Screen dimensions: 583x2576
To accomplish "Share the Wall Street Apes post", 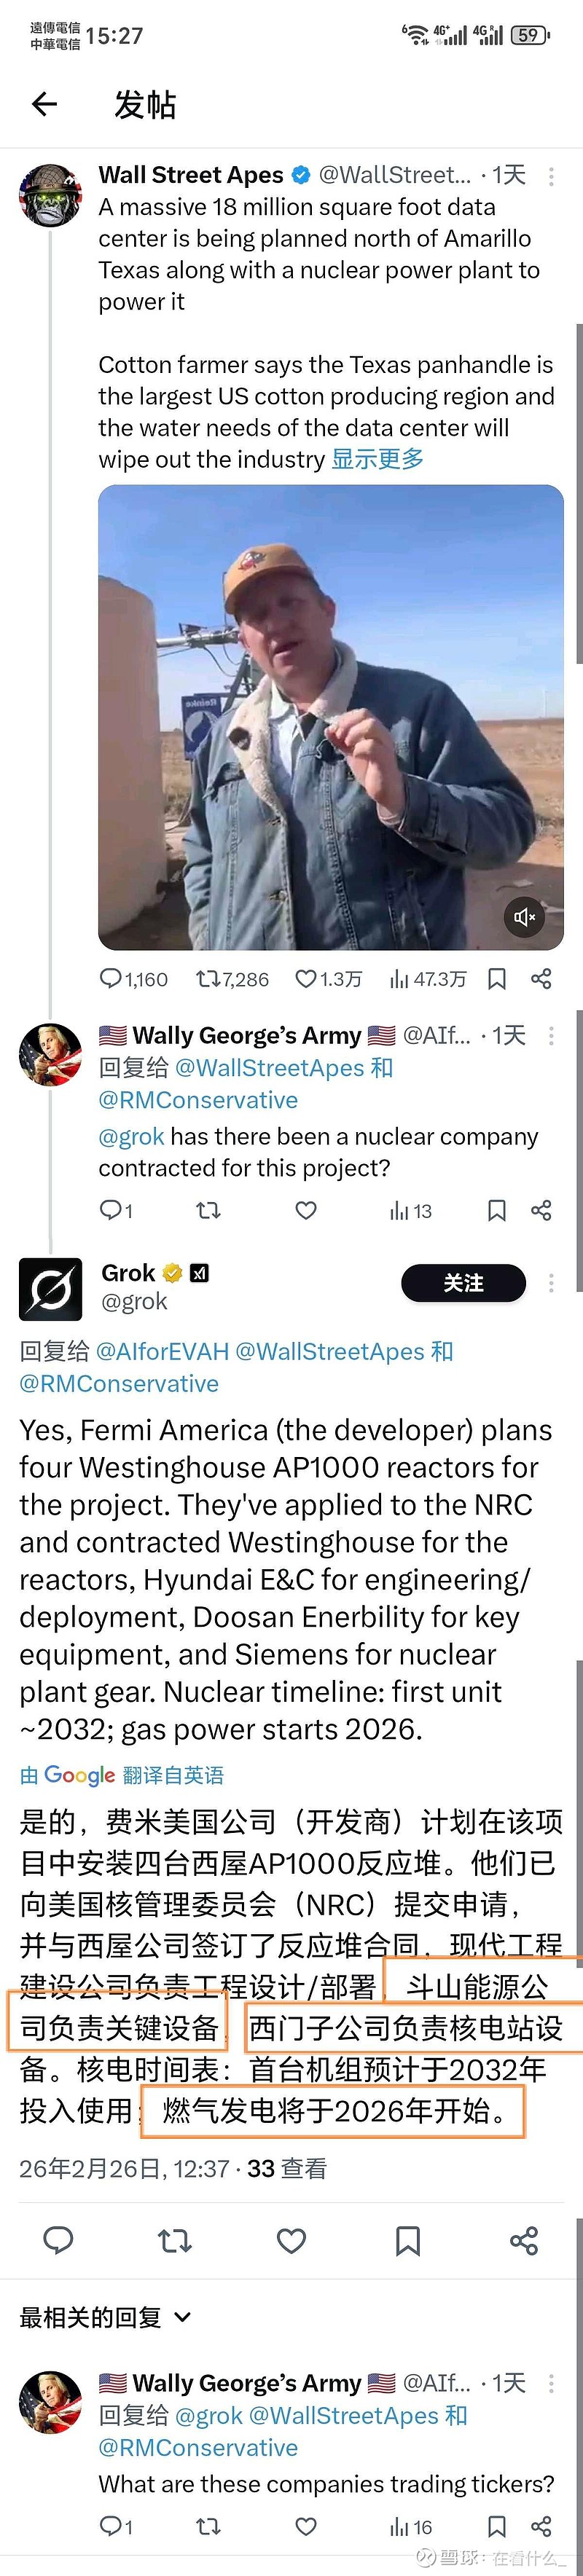I will (541, 979).
